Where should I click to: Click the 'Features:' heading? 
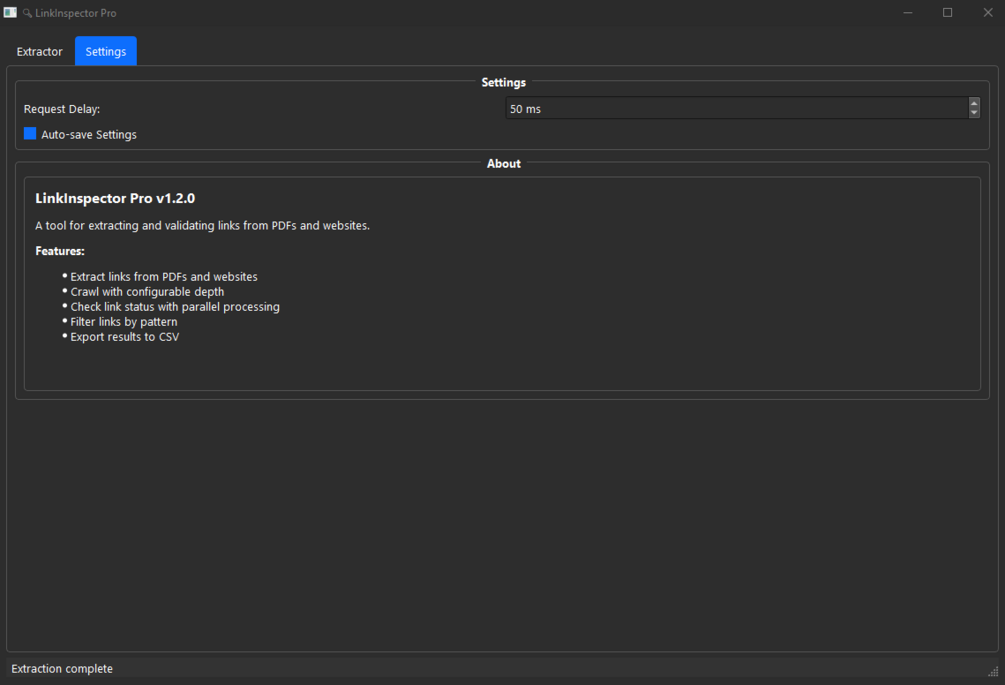(x=60, y=251)
